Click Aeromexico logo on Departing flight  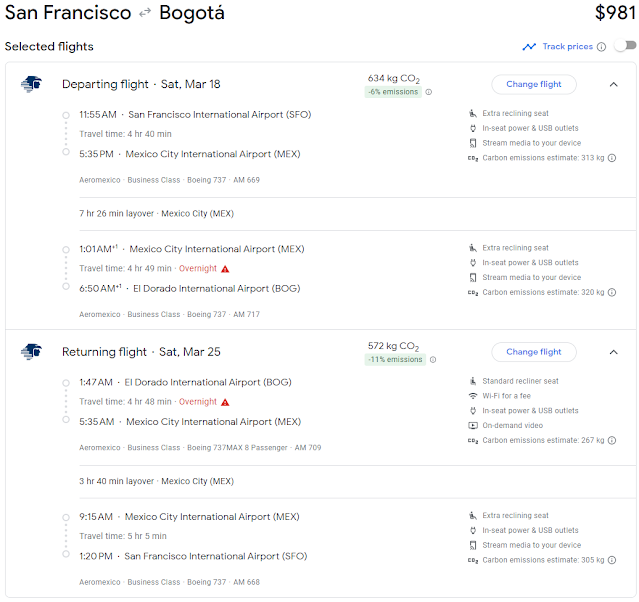31,84
